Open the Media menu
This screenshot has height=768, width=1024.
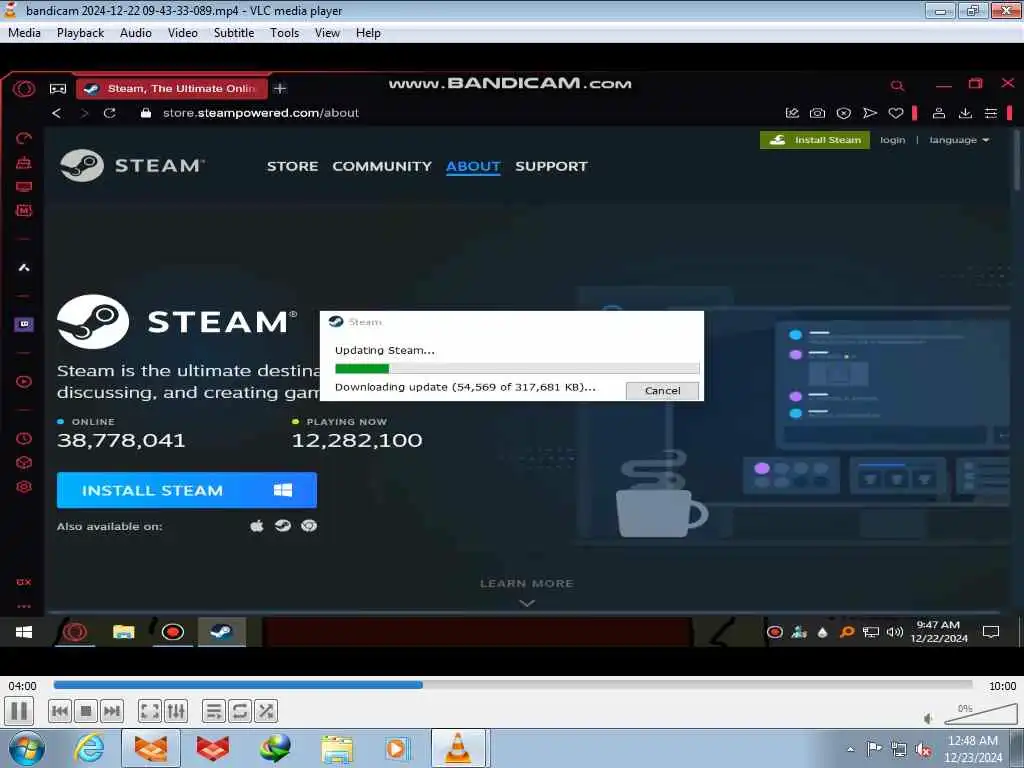(x=24, y=33)
